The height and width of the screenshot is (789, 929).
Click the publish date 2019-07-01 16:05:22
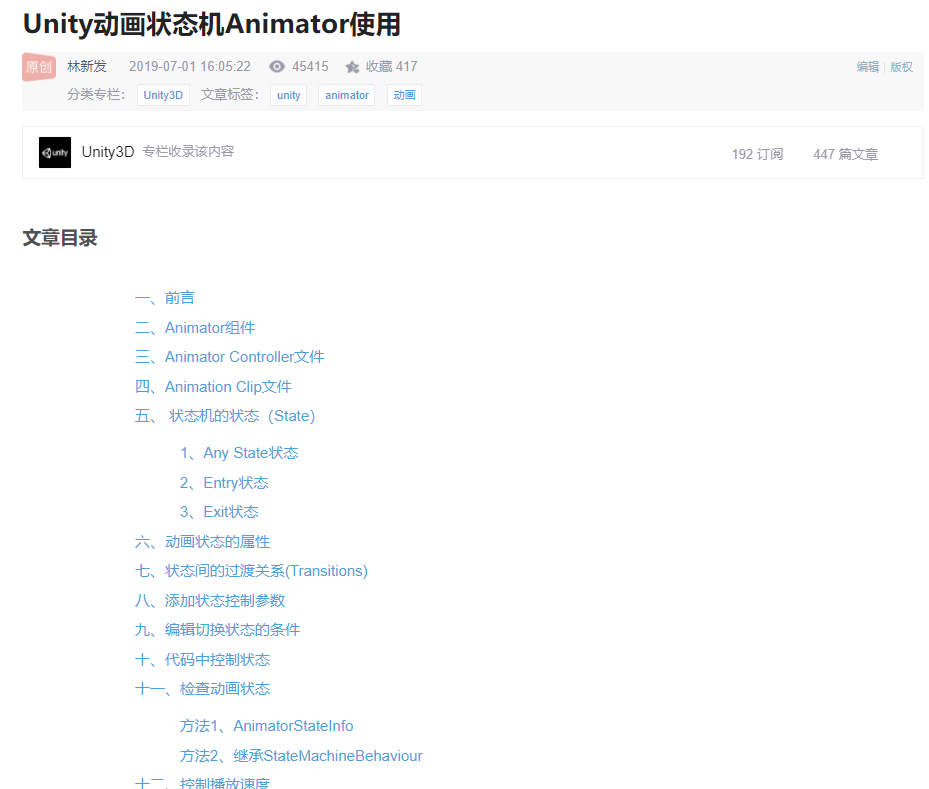click(190, 66)
